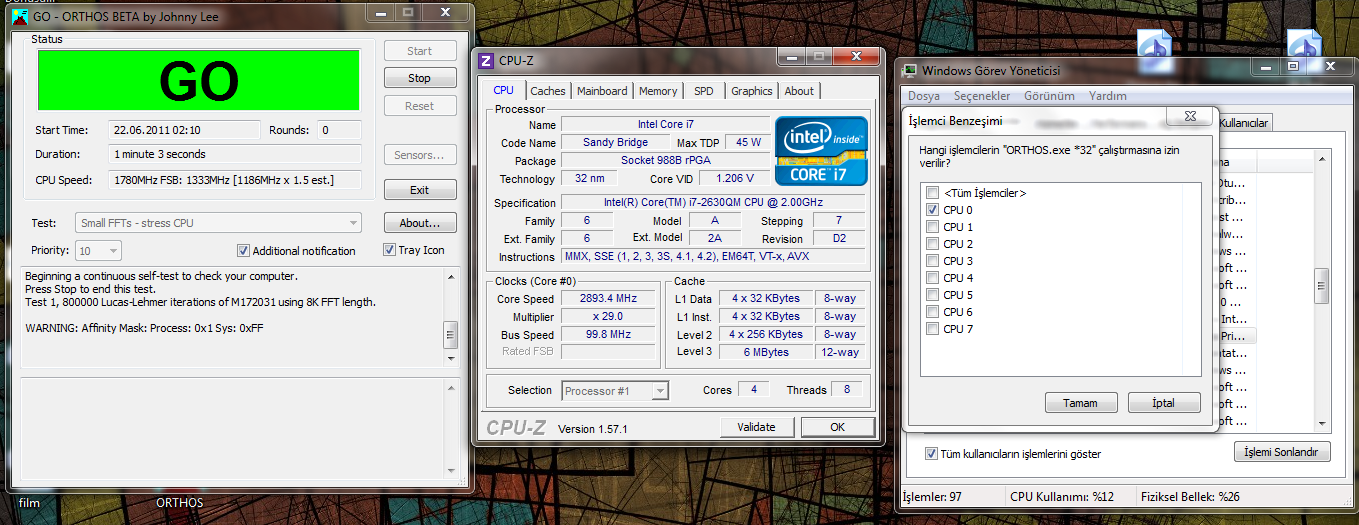
Task: Open the Görünüm menu in Task Manager
Action: 1049,96
